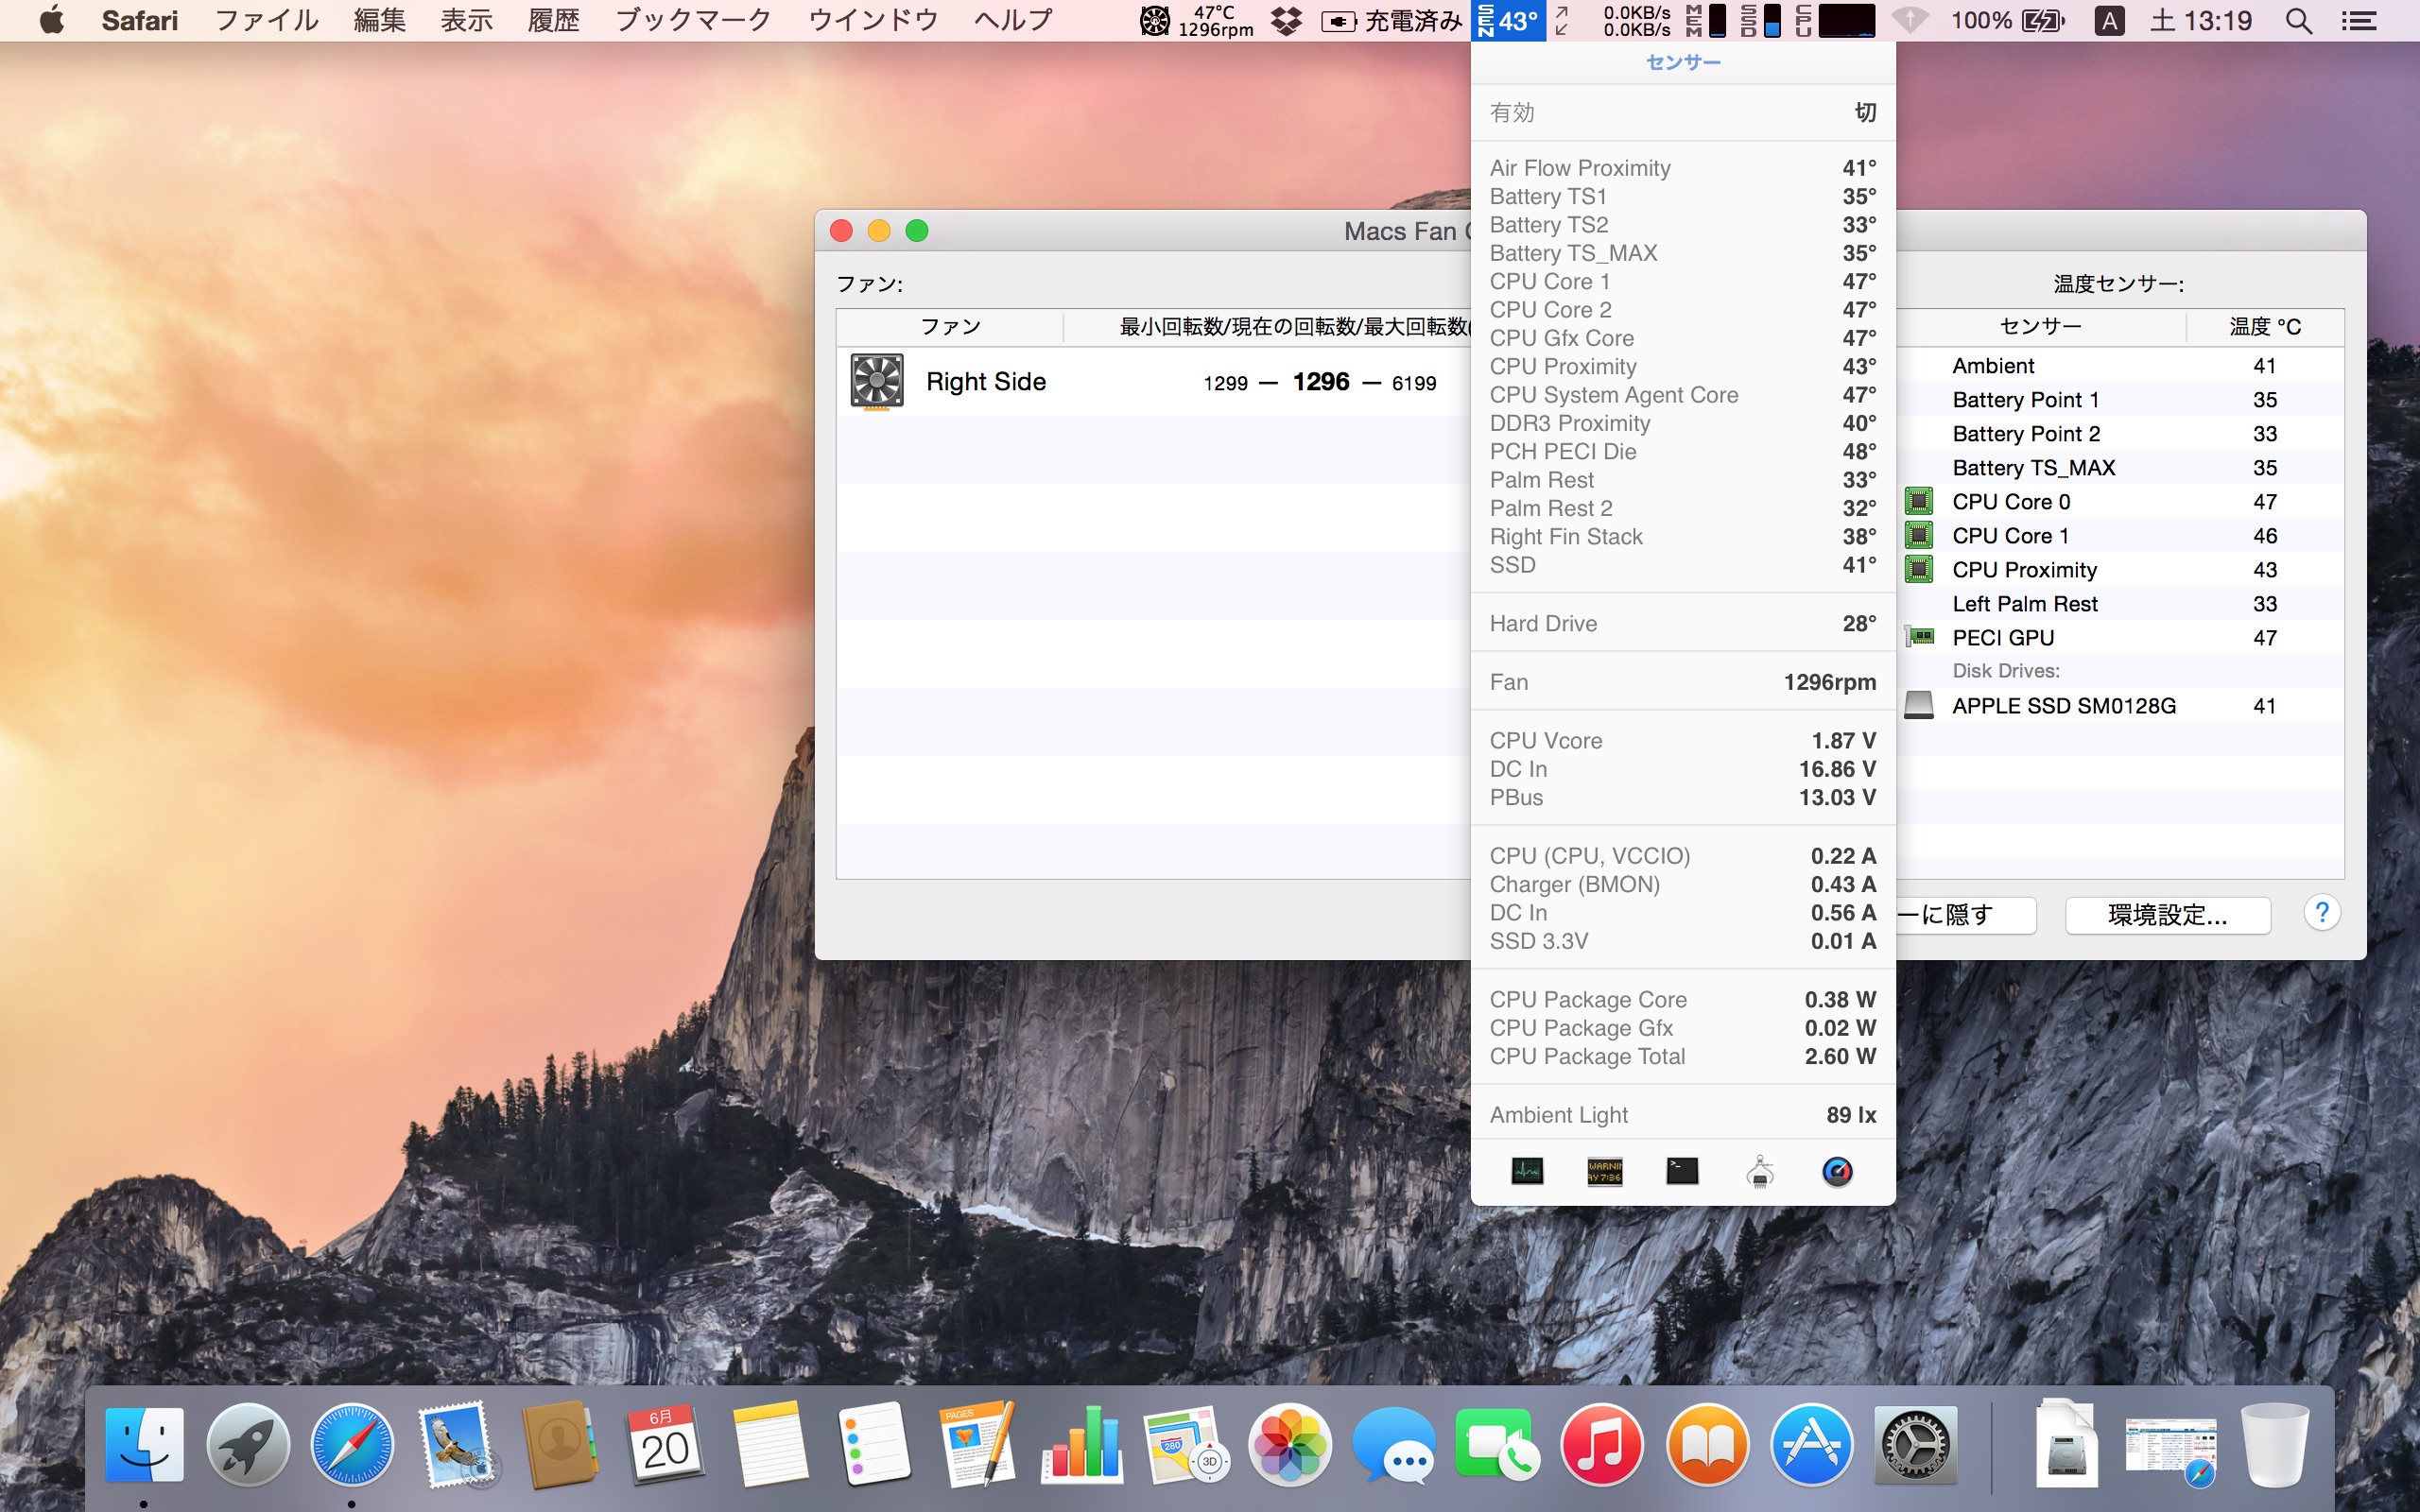The width and height of the screenshot is (2420, 1512).
Task: Open the input source A menu
Action: coord(2109,20)
